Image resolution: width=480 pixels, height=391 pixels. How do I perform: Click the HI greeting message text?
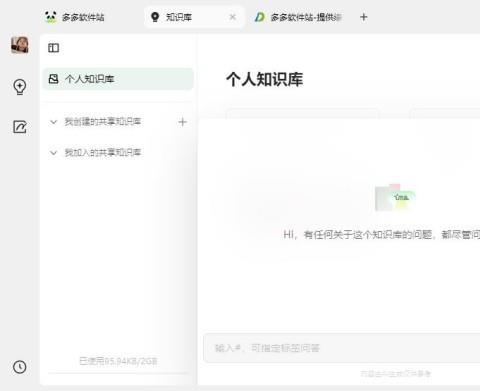tap(382, 235)
